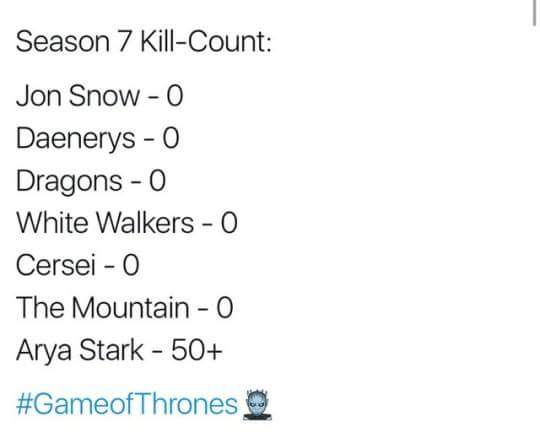This screenshot has width=540, height=433.
Task: Click the words 'White Walkers'
Action: click(105, 223)
